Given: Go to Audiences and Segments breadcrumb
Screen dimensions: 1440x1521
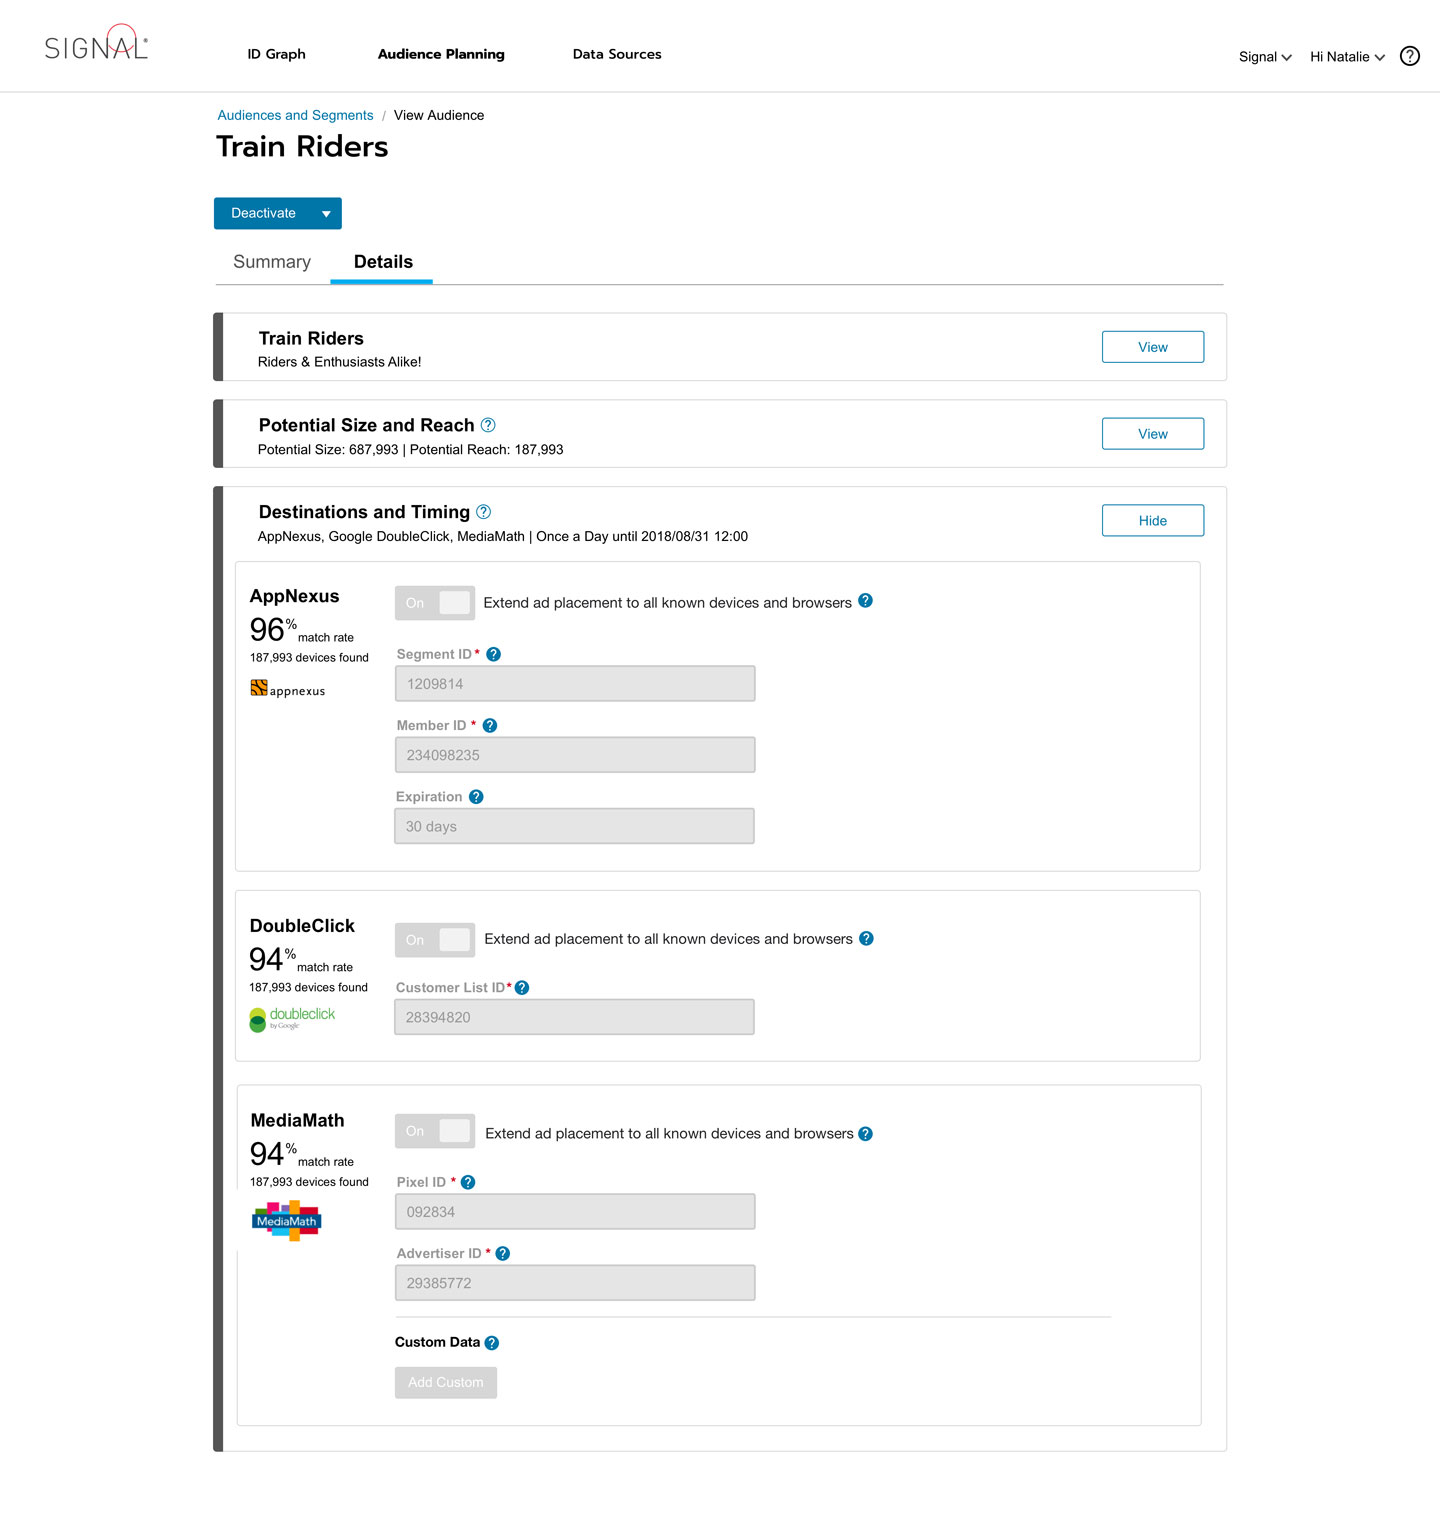Looking at the screenshot, I should point(295,115).
